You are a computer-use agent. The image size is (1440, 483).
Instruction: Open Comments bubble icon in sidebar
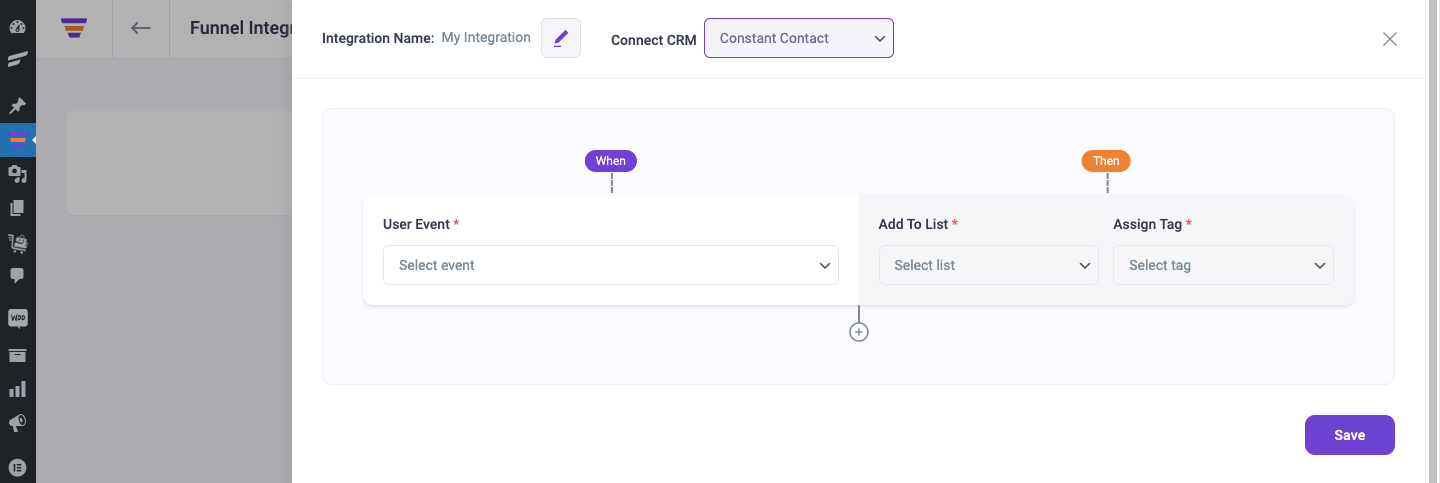(x=17, y=275)
